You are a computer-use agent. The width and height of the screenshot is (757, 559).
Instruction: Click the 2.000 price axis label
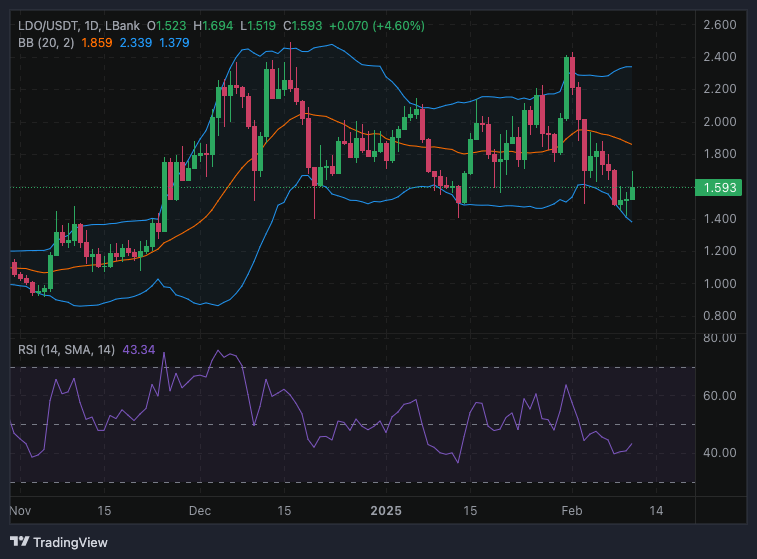point(720,122)
